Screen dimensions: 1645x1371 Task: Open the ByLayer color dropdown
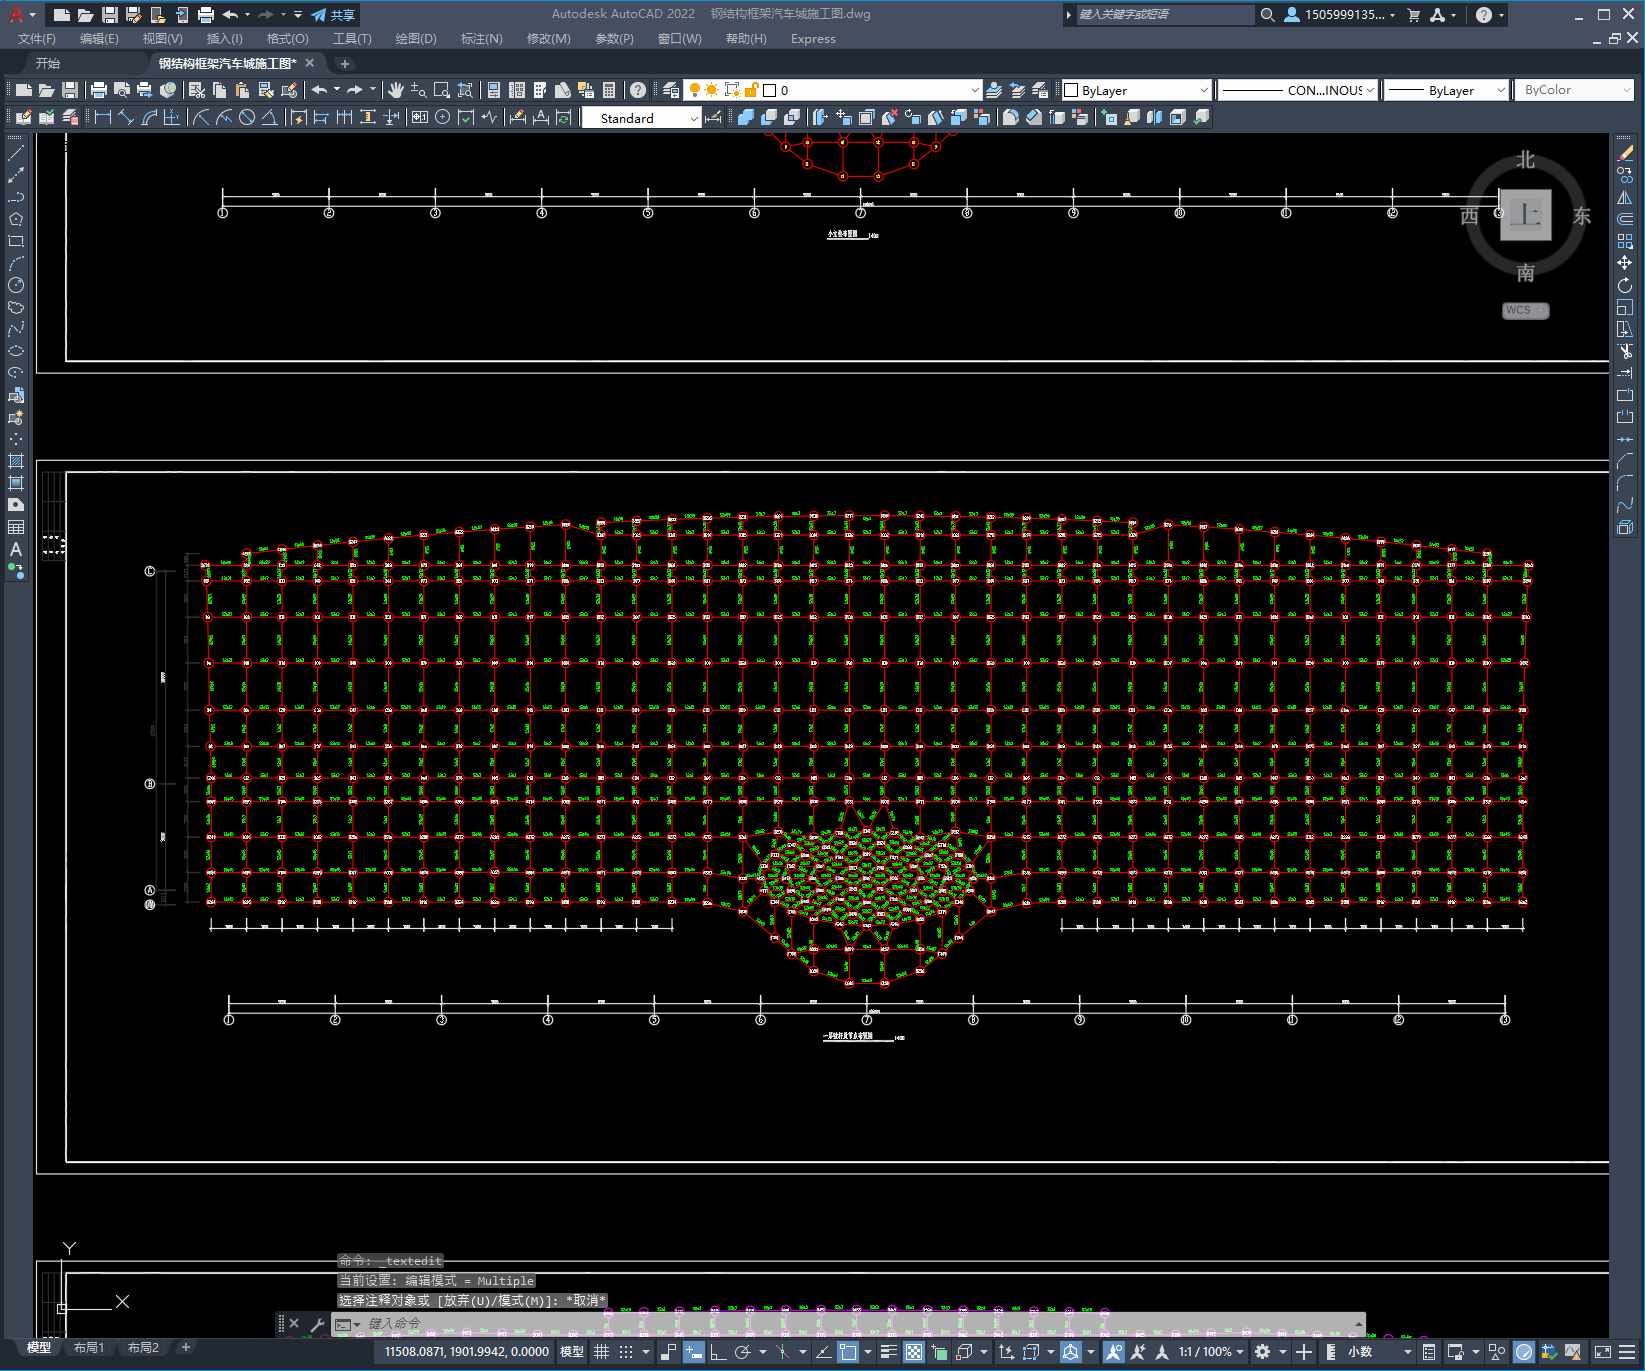tap(1136, 90)
